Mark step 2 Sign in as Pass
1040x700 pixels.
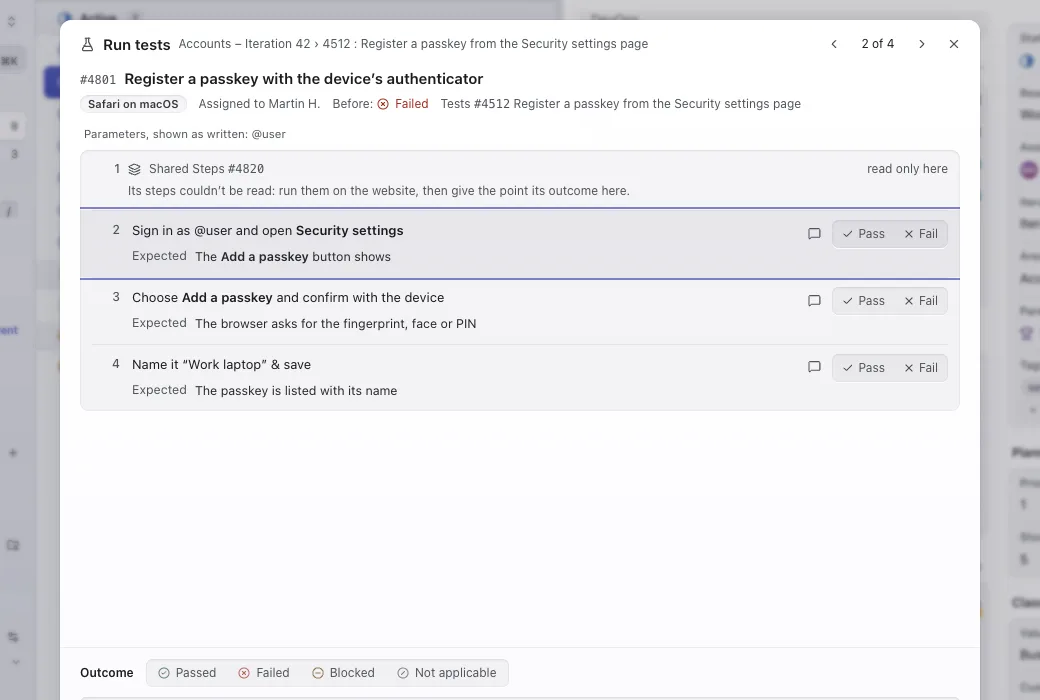pyautogui.click(x=863, y=234)
